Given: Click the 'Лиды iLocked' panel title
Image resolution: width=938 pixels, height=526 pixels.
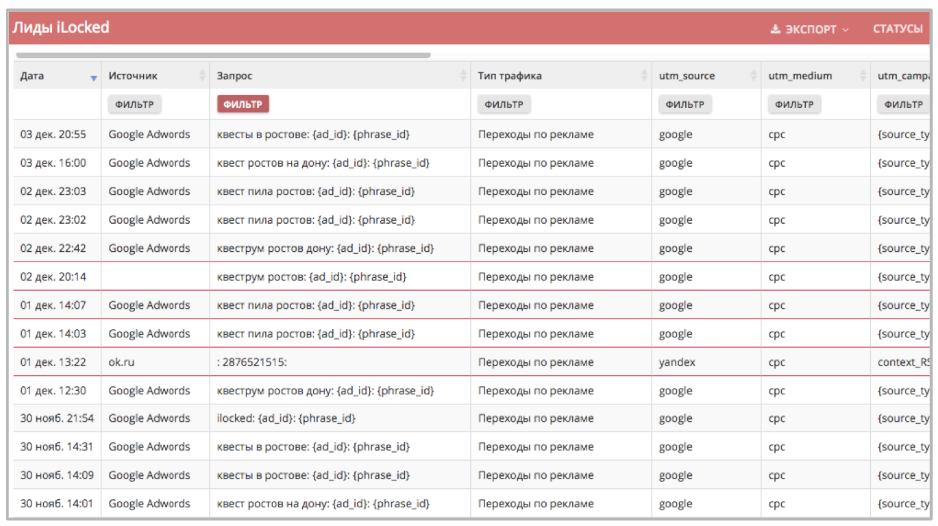Looking at the screenshot, I should [61, 28].
